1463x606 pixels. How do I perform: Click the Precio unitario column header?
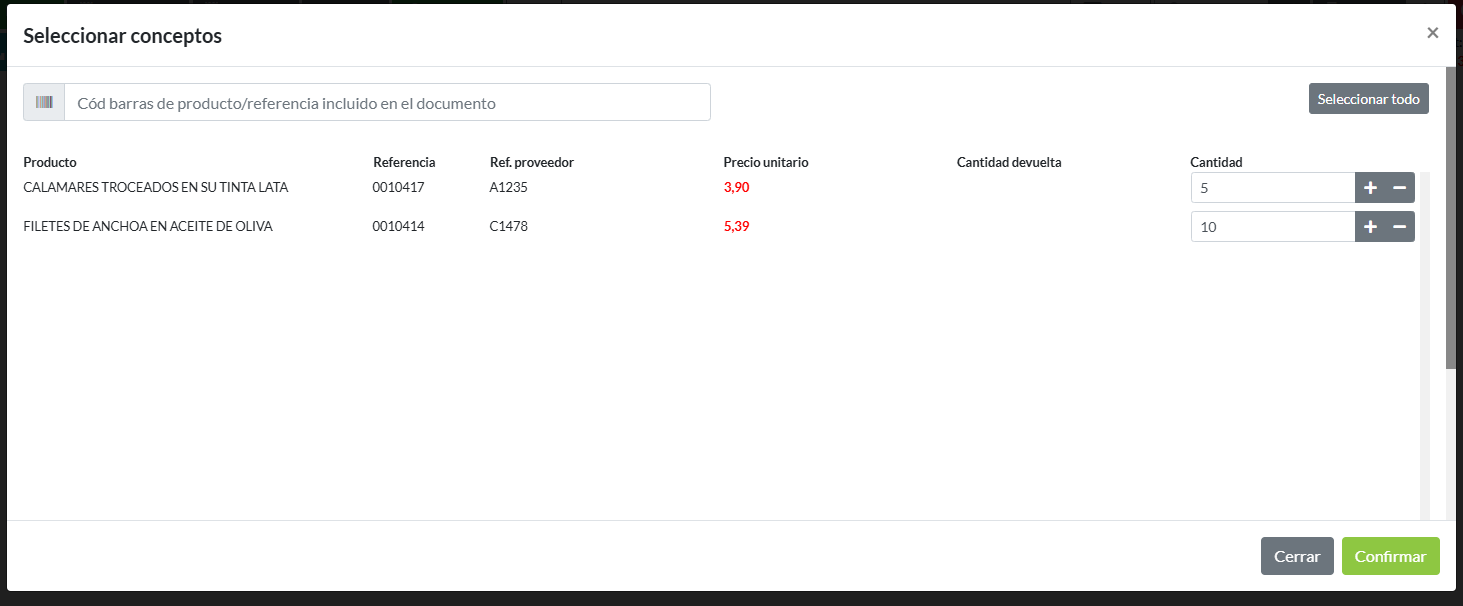coord(765,162)
